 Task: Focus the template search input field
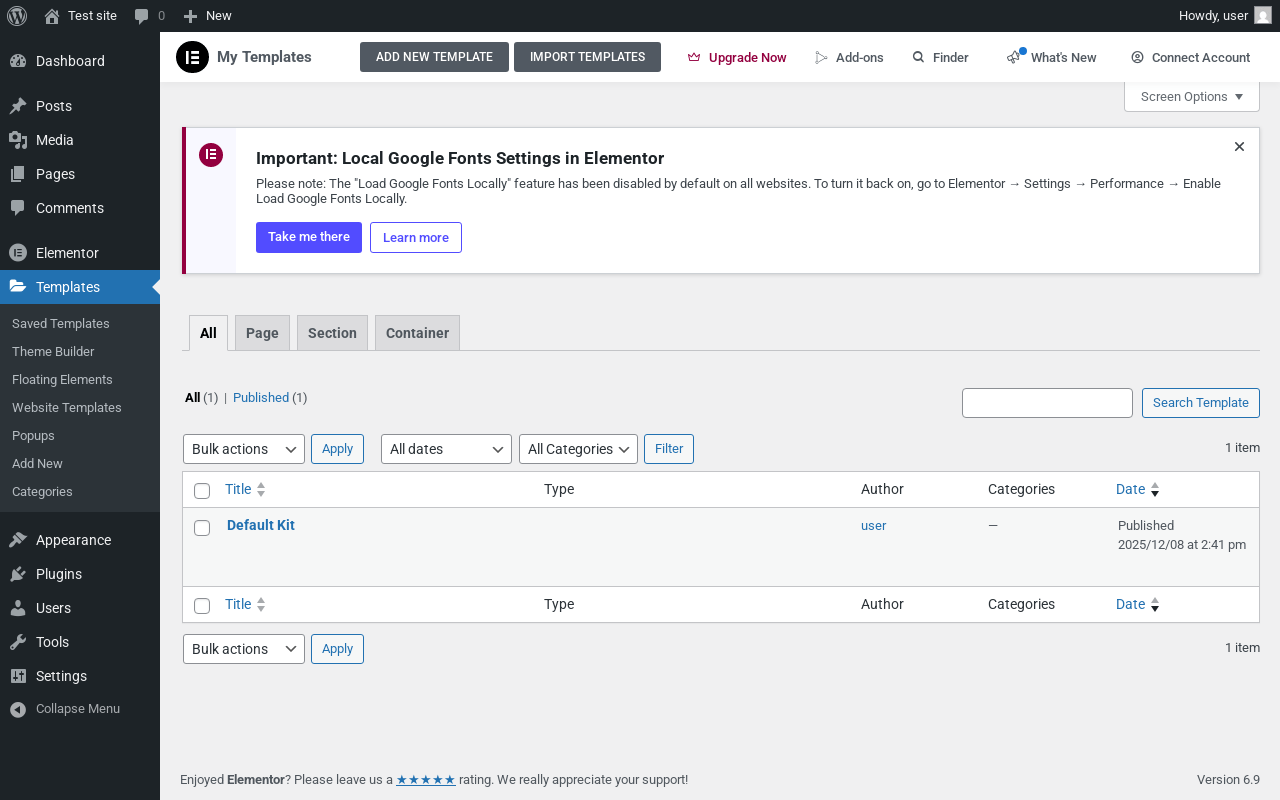coord(1047,403)
